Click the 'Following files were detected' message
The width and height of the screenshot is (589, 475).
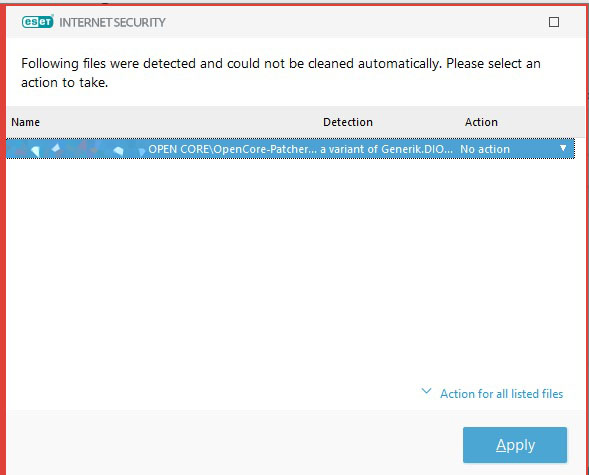tap(281, 63)
